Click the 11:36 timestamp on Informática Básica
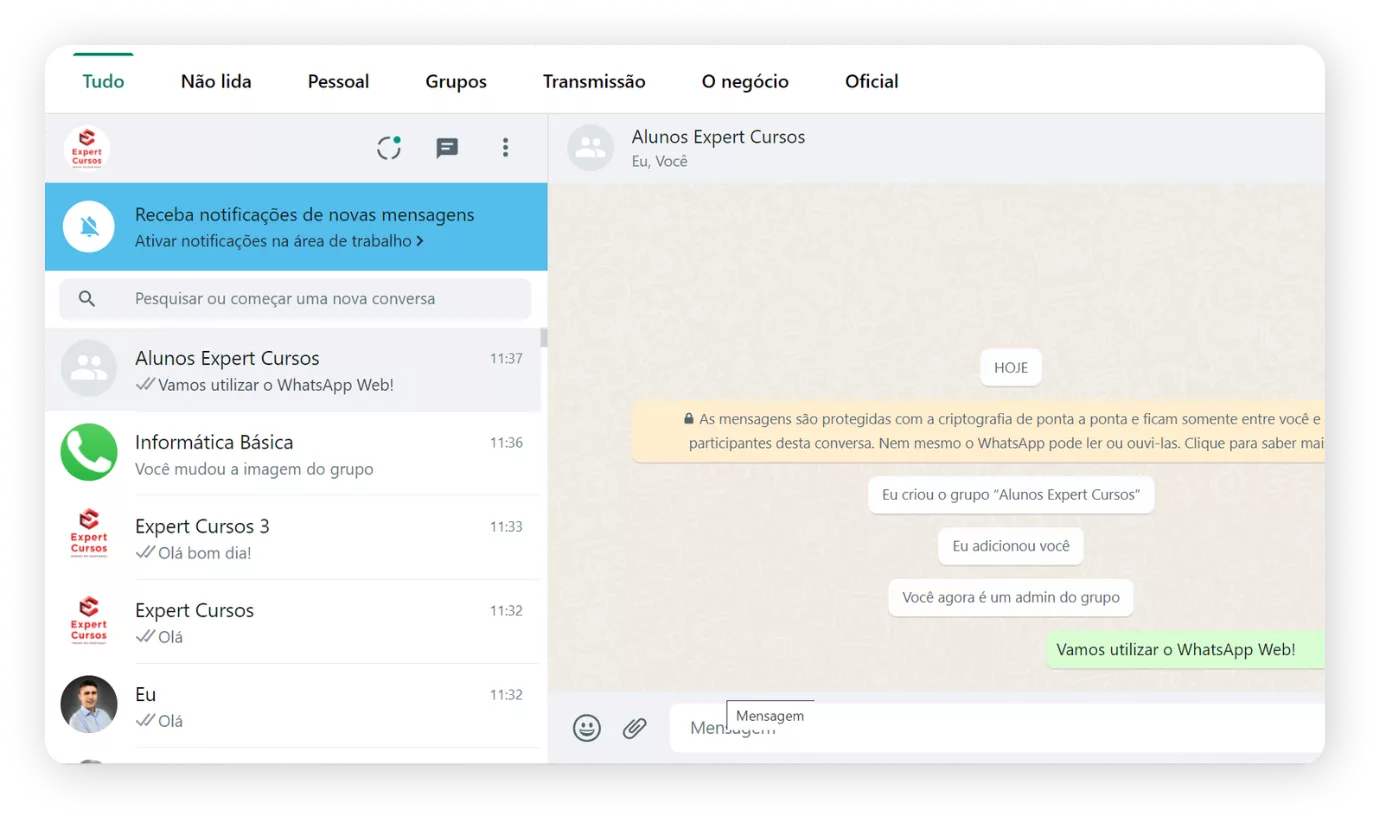 pyautogui.click(x=506, y=443)
